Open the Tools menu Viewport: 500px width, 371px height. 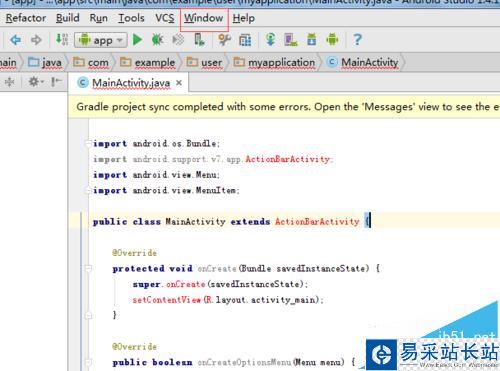131,18
